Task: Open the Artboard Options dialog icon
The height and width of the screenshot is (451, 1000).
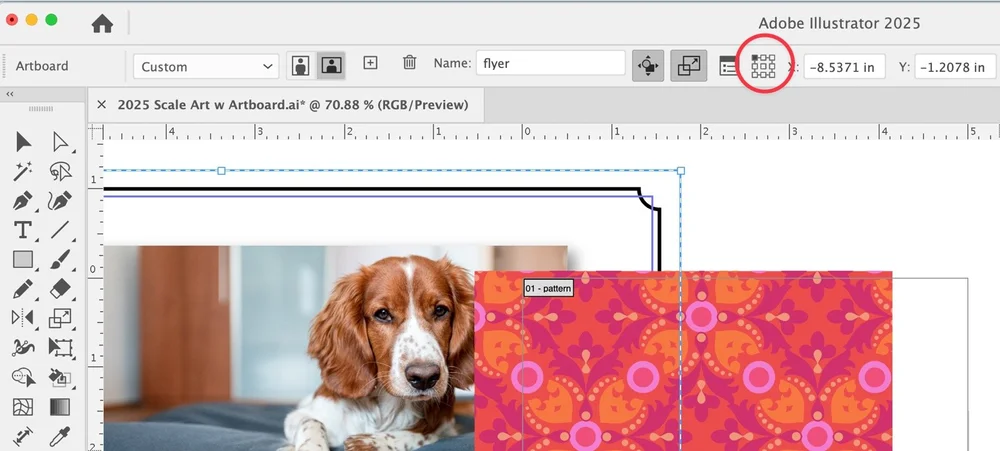Action: [x=728, y=66]
